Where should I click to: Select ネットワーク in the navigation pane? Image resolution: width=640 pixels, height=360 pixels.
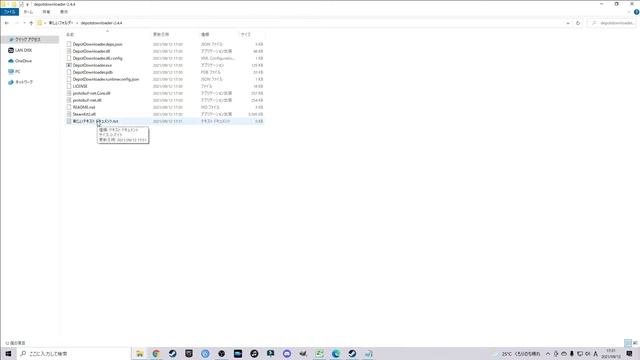point(20,82)
